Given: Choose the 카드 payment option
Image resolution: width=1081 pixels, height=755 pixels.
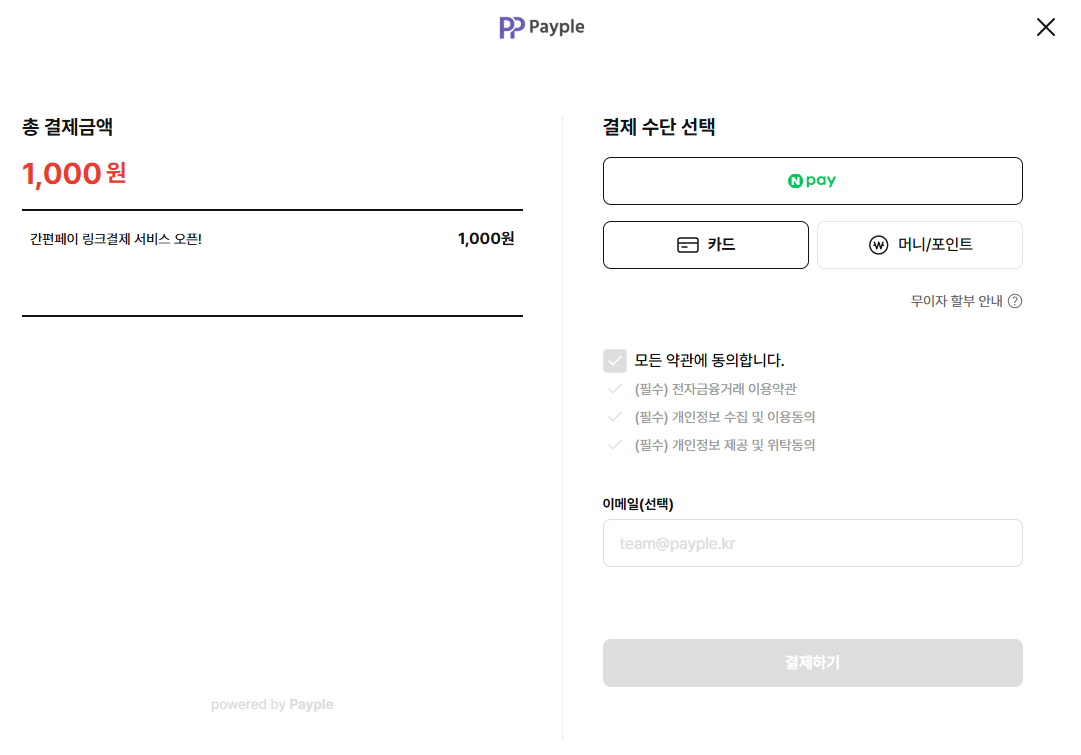Looking at the screenshot, I should coord(705,244).
